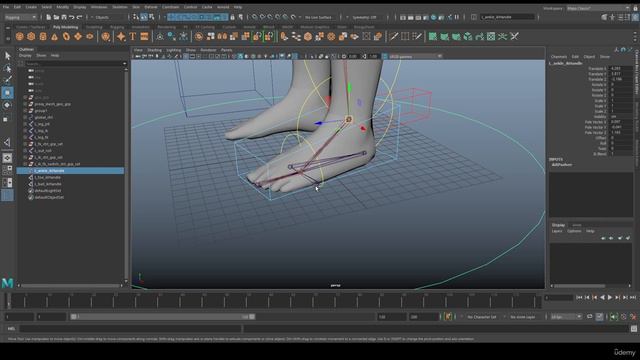Activate the Lasso Select tool
The width and height of the screenshot is (640, 360).
click(x=7, y=68)
